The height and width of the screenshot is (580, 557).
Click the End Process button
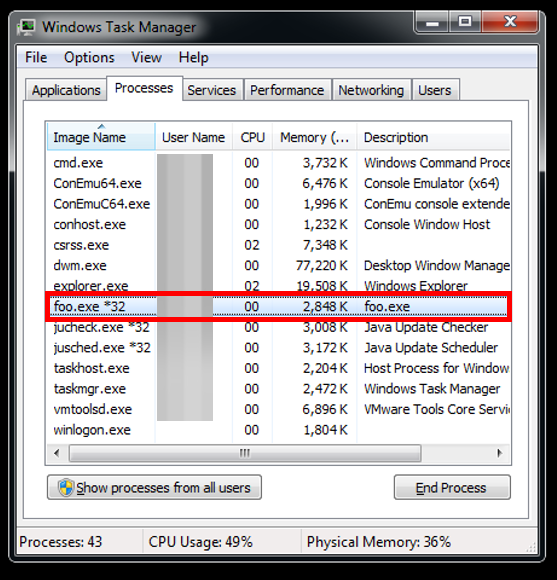pyautogui.click(x=452, y=488)
